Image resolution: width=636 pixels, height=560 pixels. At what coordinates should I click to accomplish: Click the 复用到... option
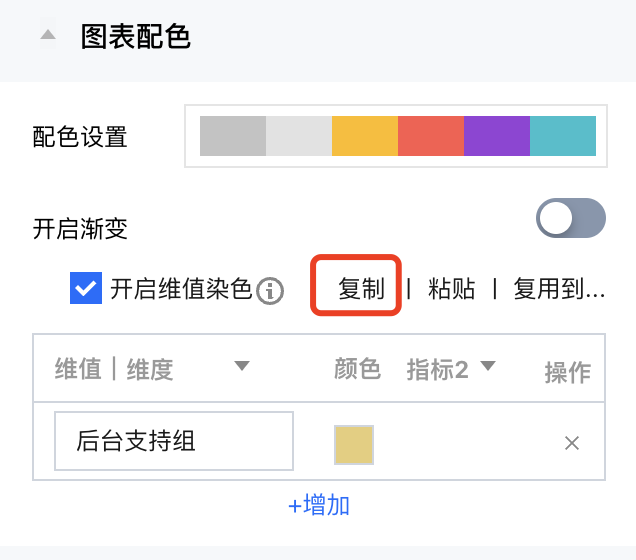pos(559,289)
